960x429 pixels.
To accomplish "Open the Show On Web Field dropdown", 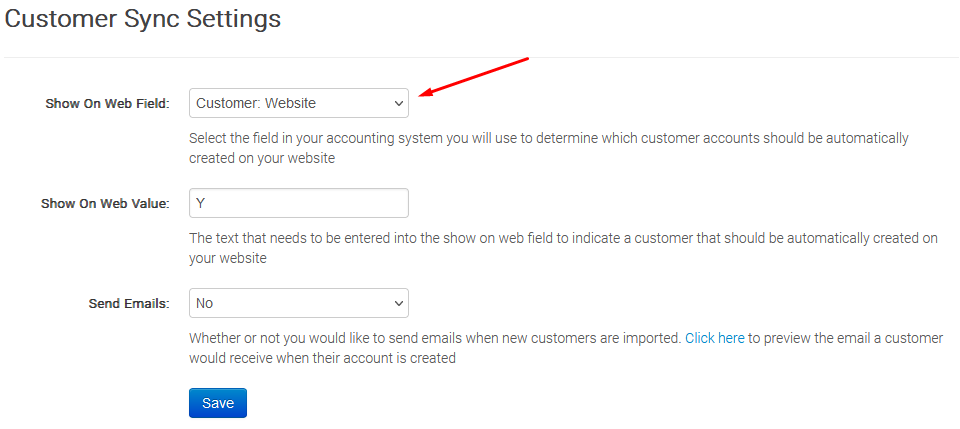I will tap(298, 103).
